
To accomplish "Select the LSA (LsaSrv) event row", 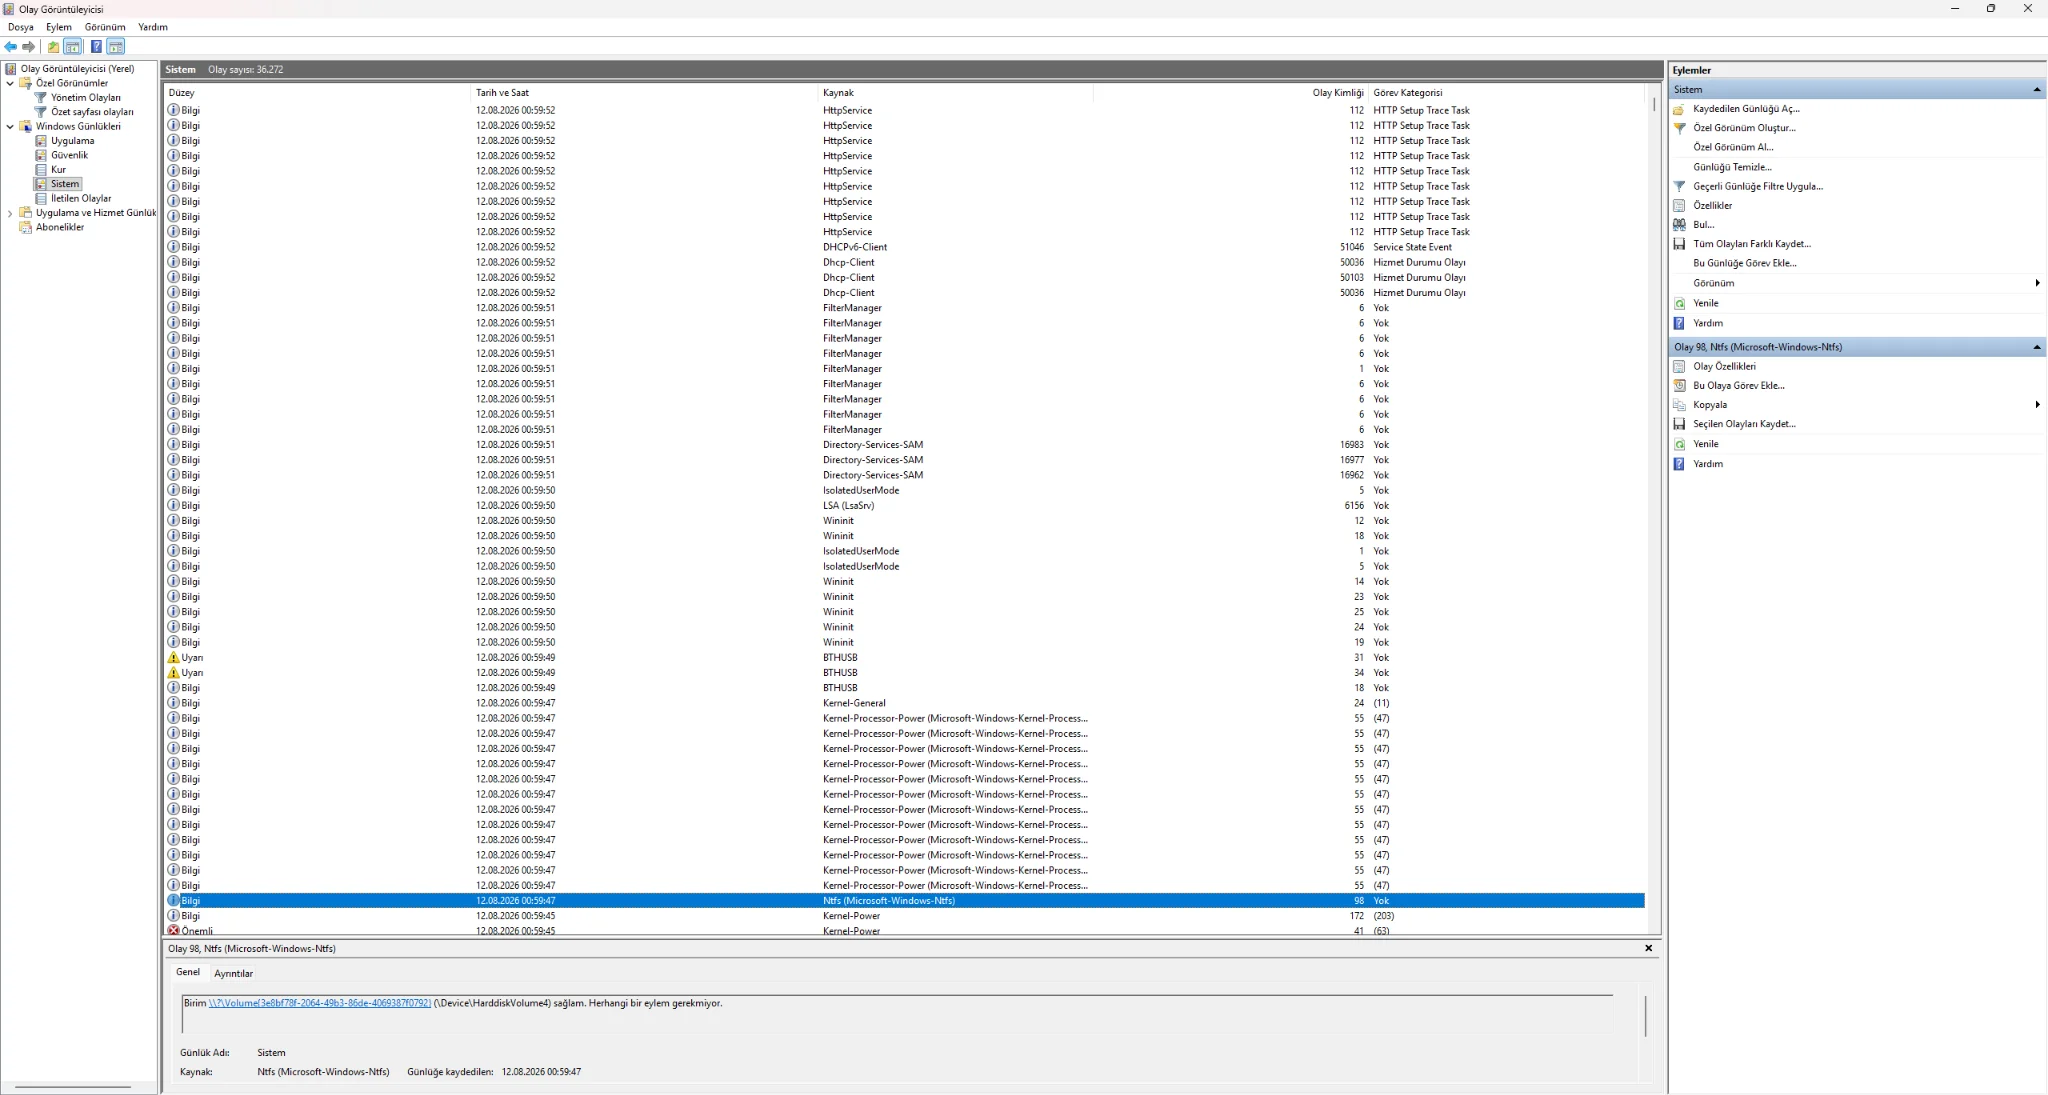I will point(905,506).
